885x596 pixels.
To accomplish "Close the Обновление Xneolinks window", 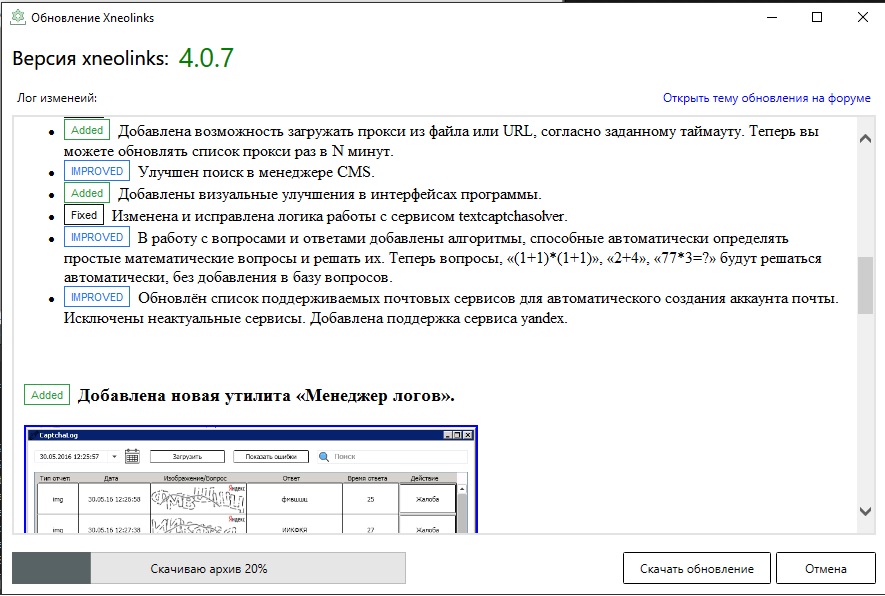I will tap(862, 17).
